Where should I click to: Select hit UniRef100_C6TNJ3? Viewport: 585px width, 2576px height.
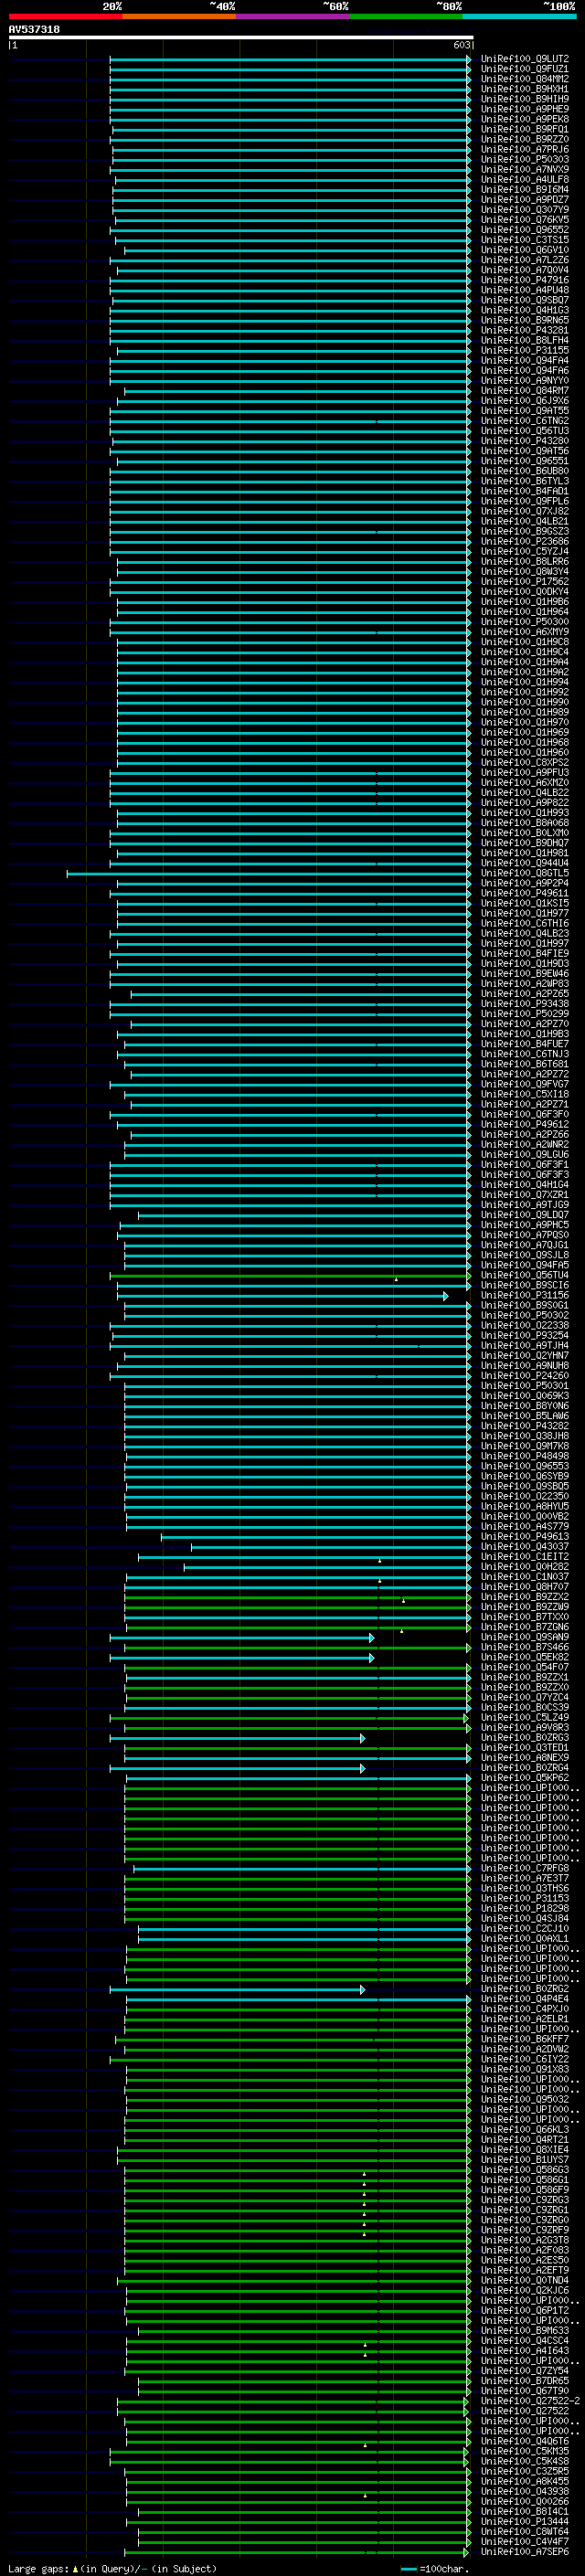pos(524,1054)
